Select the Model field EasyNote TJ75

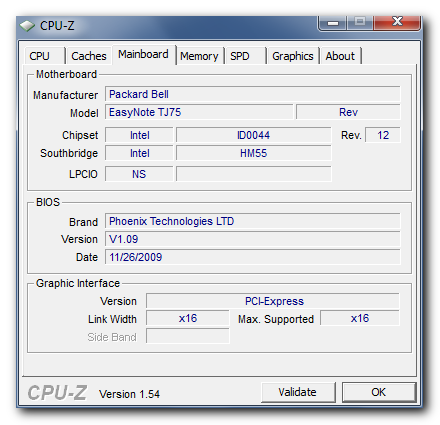(199, 112)
